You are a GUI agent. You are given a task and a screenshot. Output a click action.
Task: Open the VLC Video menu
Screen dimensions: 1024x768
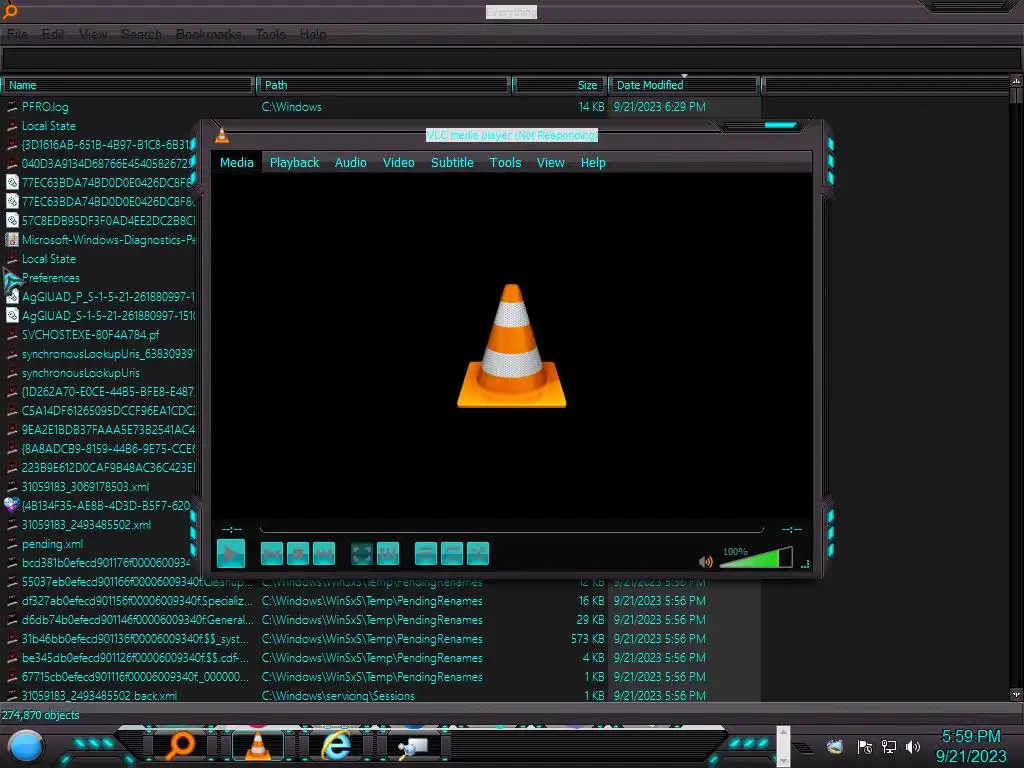398,163
